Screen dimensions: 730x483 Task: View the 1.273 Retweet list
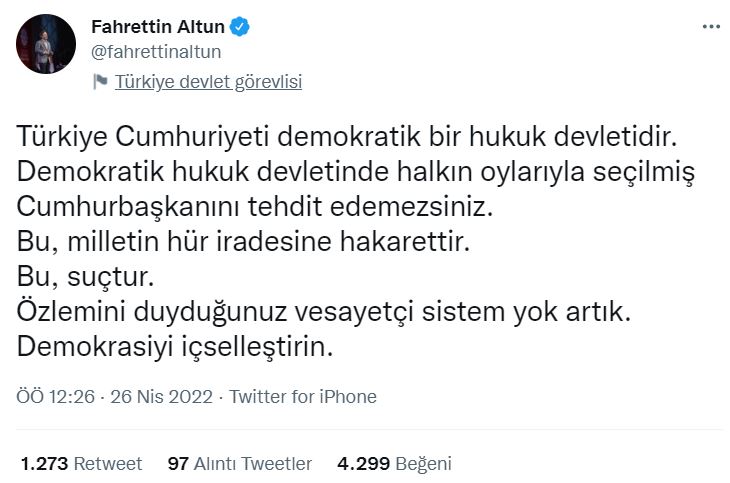pos(82,463)
